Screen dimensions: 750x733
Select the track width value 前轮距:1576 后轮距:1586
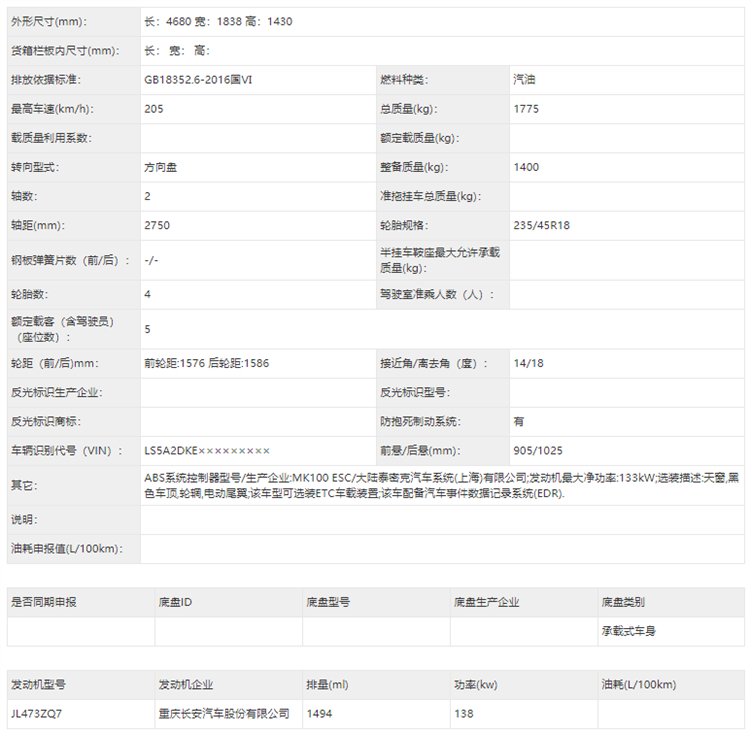(207, 364)
